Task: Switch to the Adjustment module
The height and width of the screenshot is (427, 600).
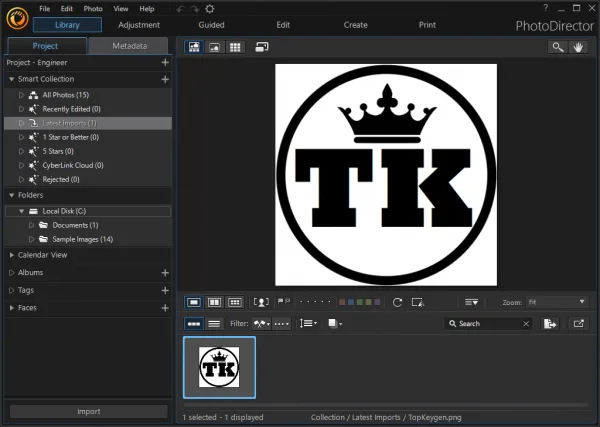Action: click(139, 25)
